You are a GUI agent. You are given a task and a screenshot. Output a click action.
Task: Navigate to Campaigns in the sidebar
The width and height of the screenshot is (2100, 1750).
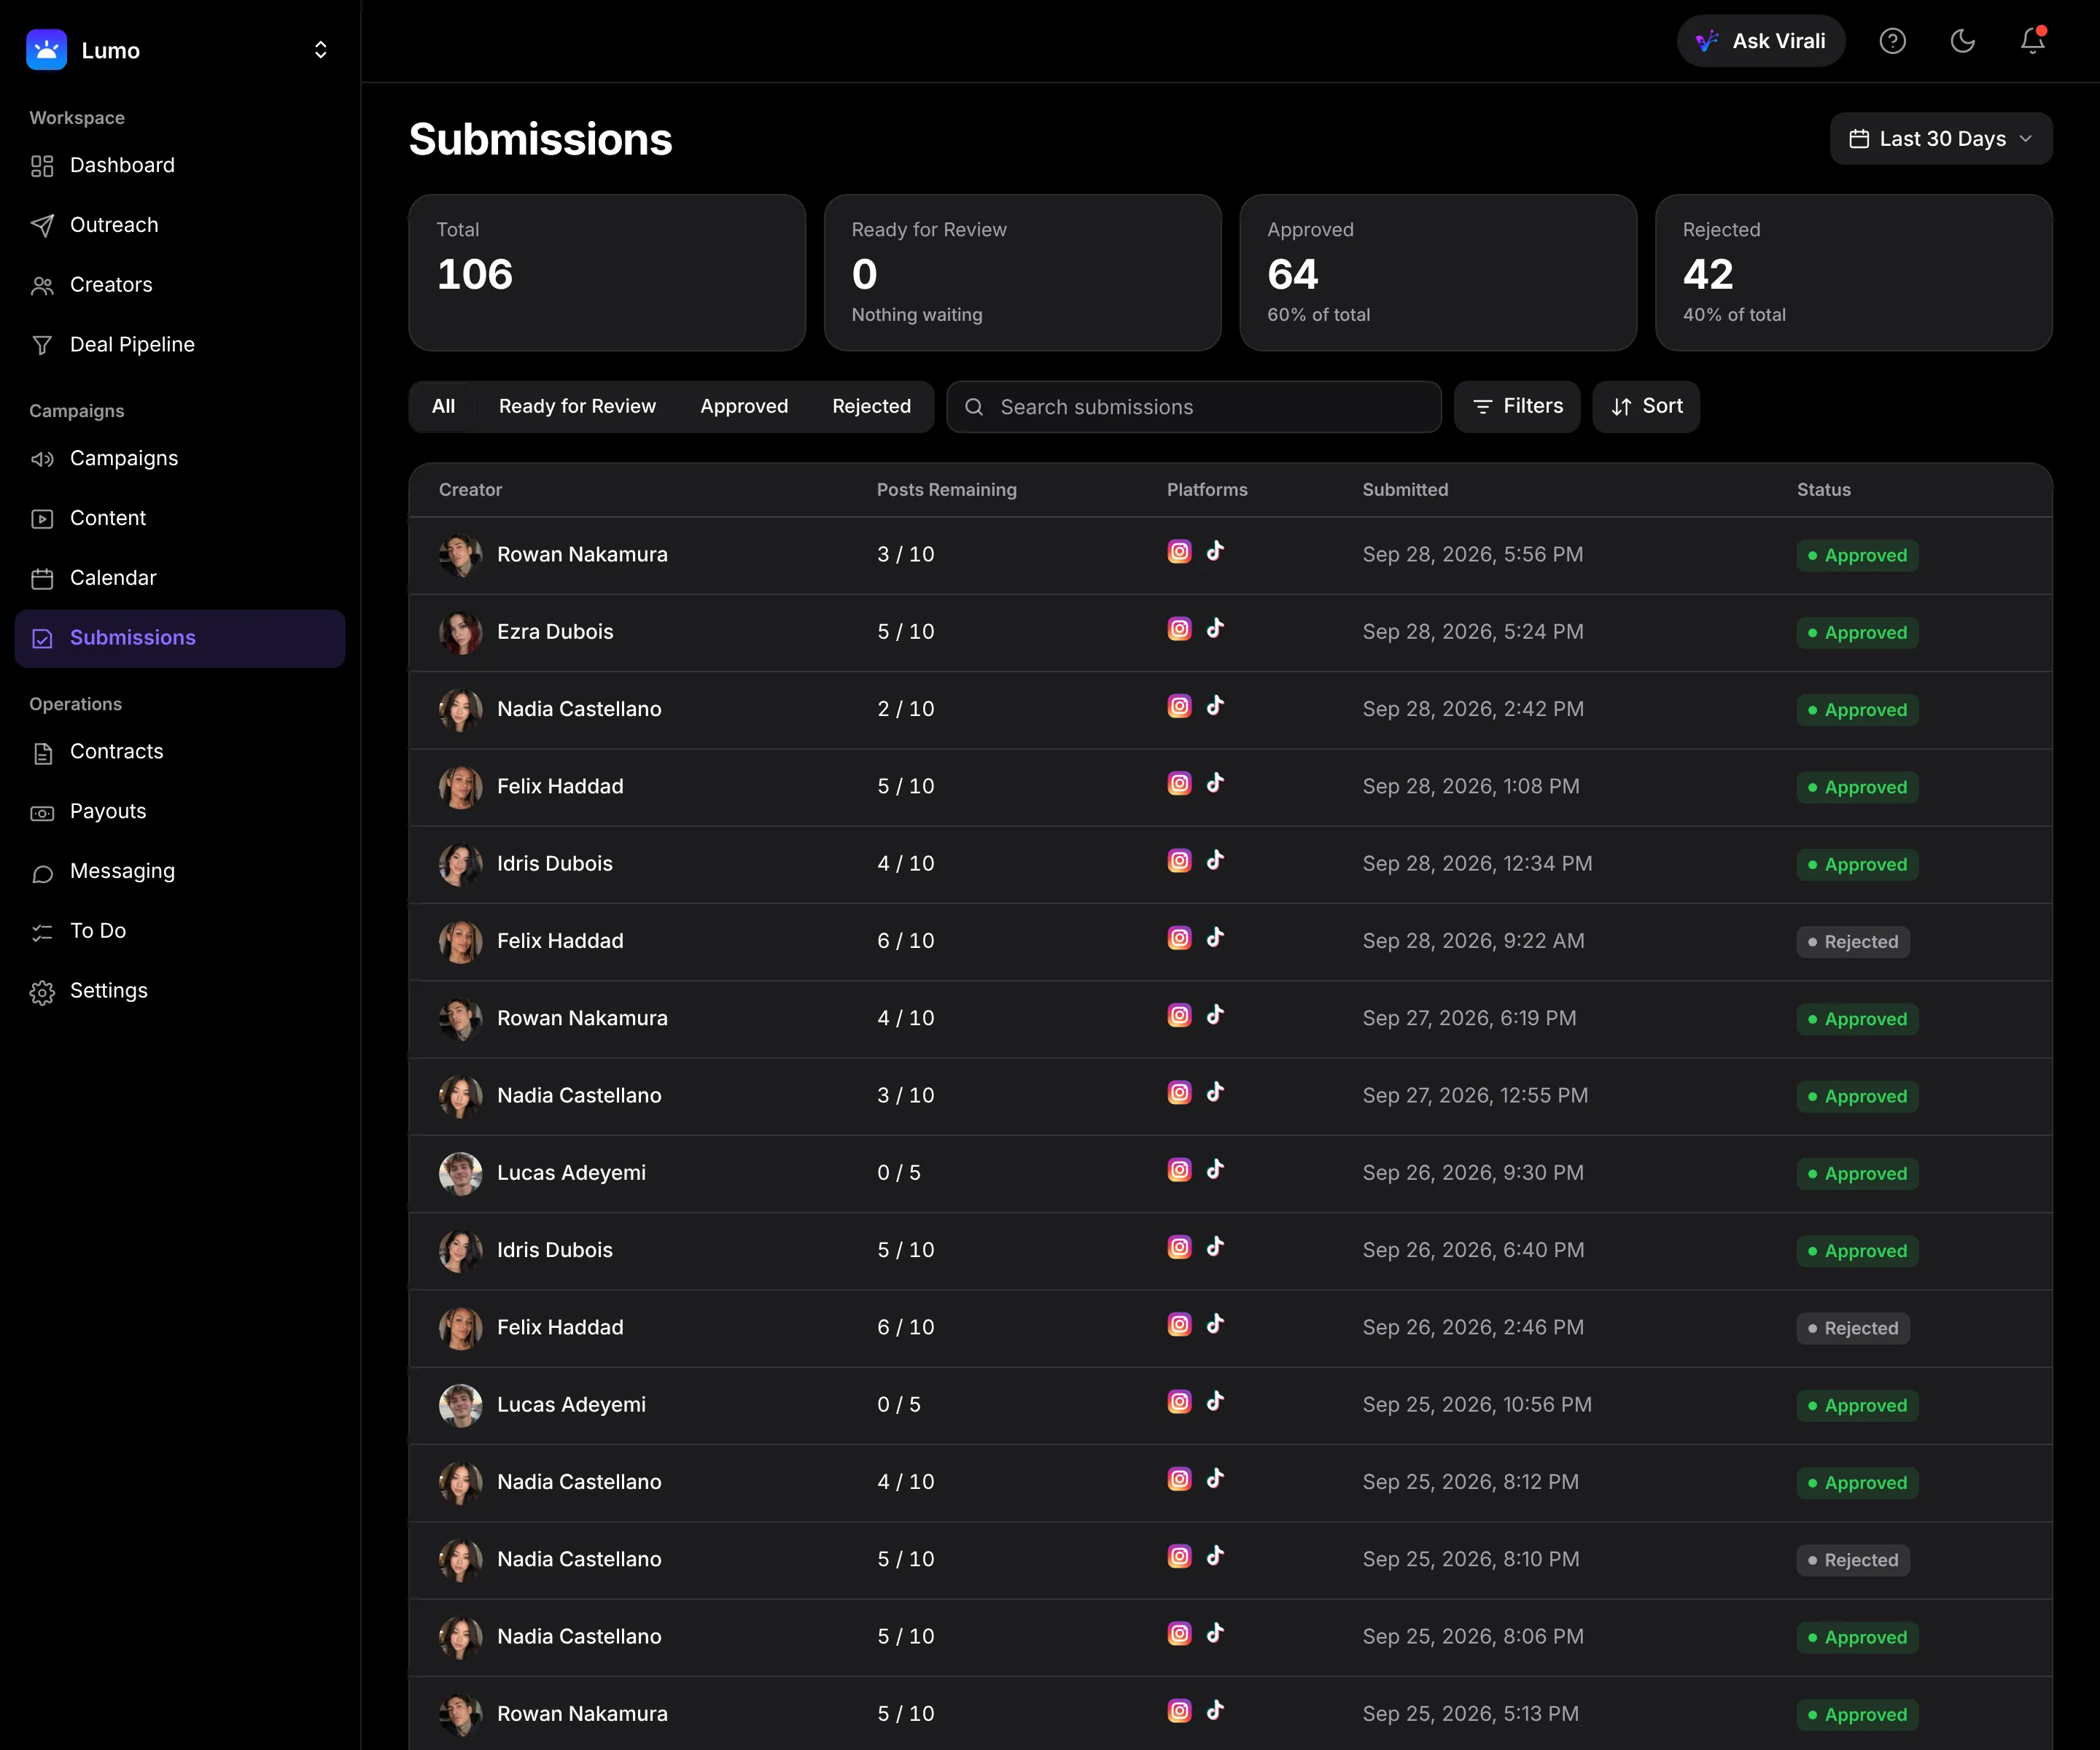coord(180,459)
